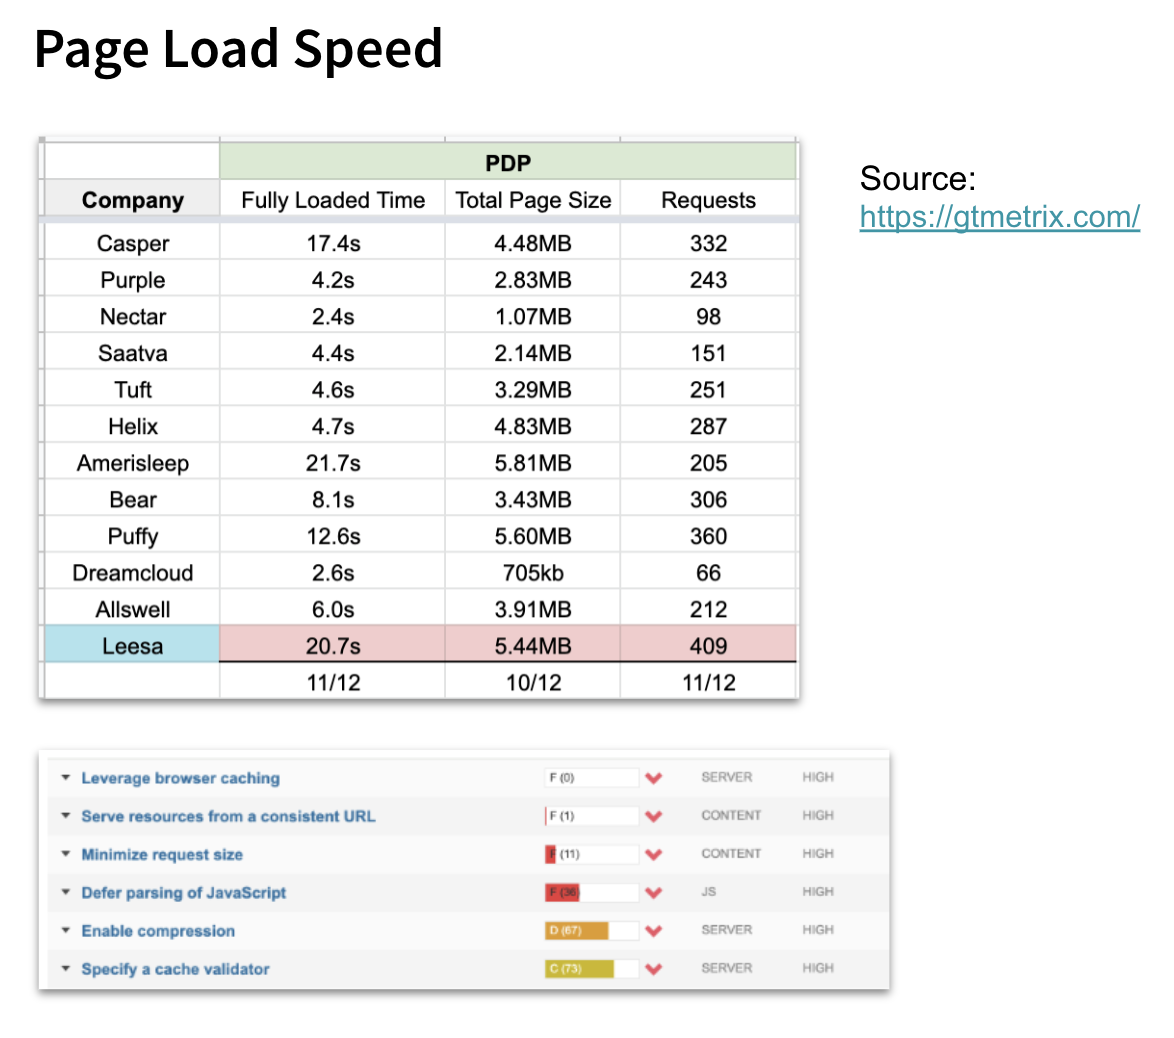Viewport: 1174px width, 1038px height.
Task: Click the F (1) grade bar
Action: click(591, 816)
